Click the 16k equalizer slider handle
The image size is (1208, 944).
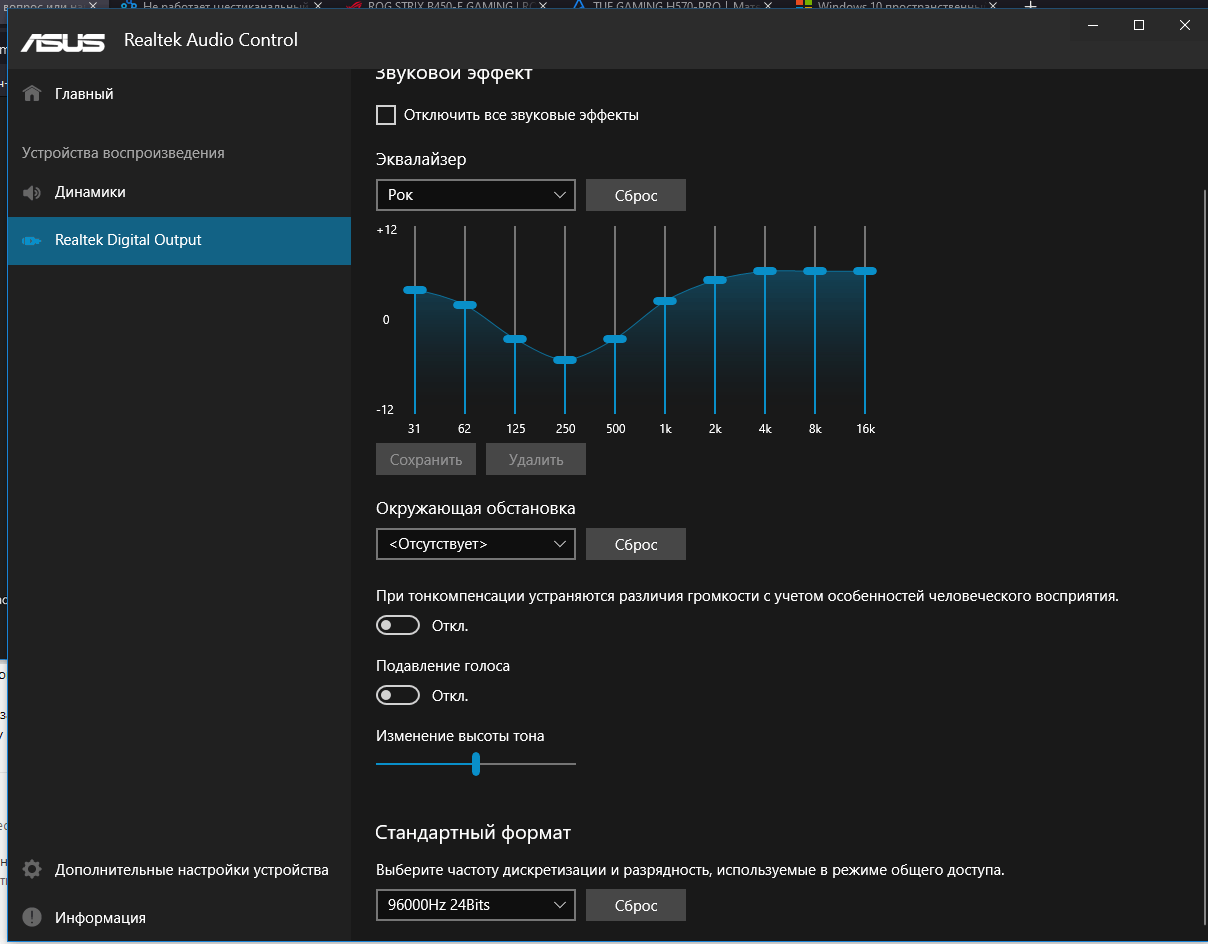coord(865,271)
